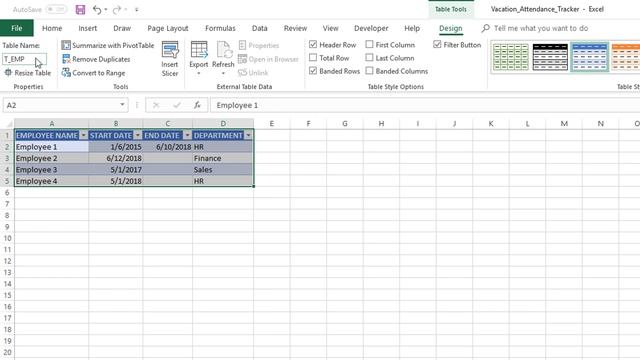Open the Formulas ribbon tab
This screenshot has height=360, width=640.
pyautogui.click(x=220, y=28)
